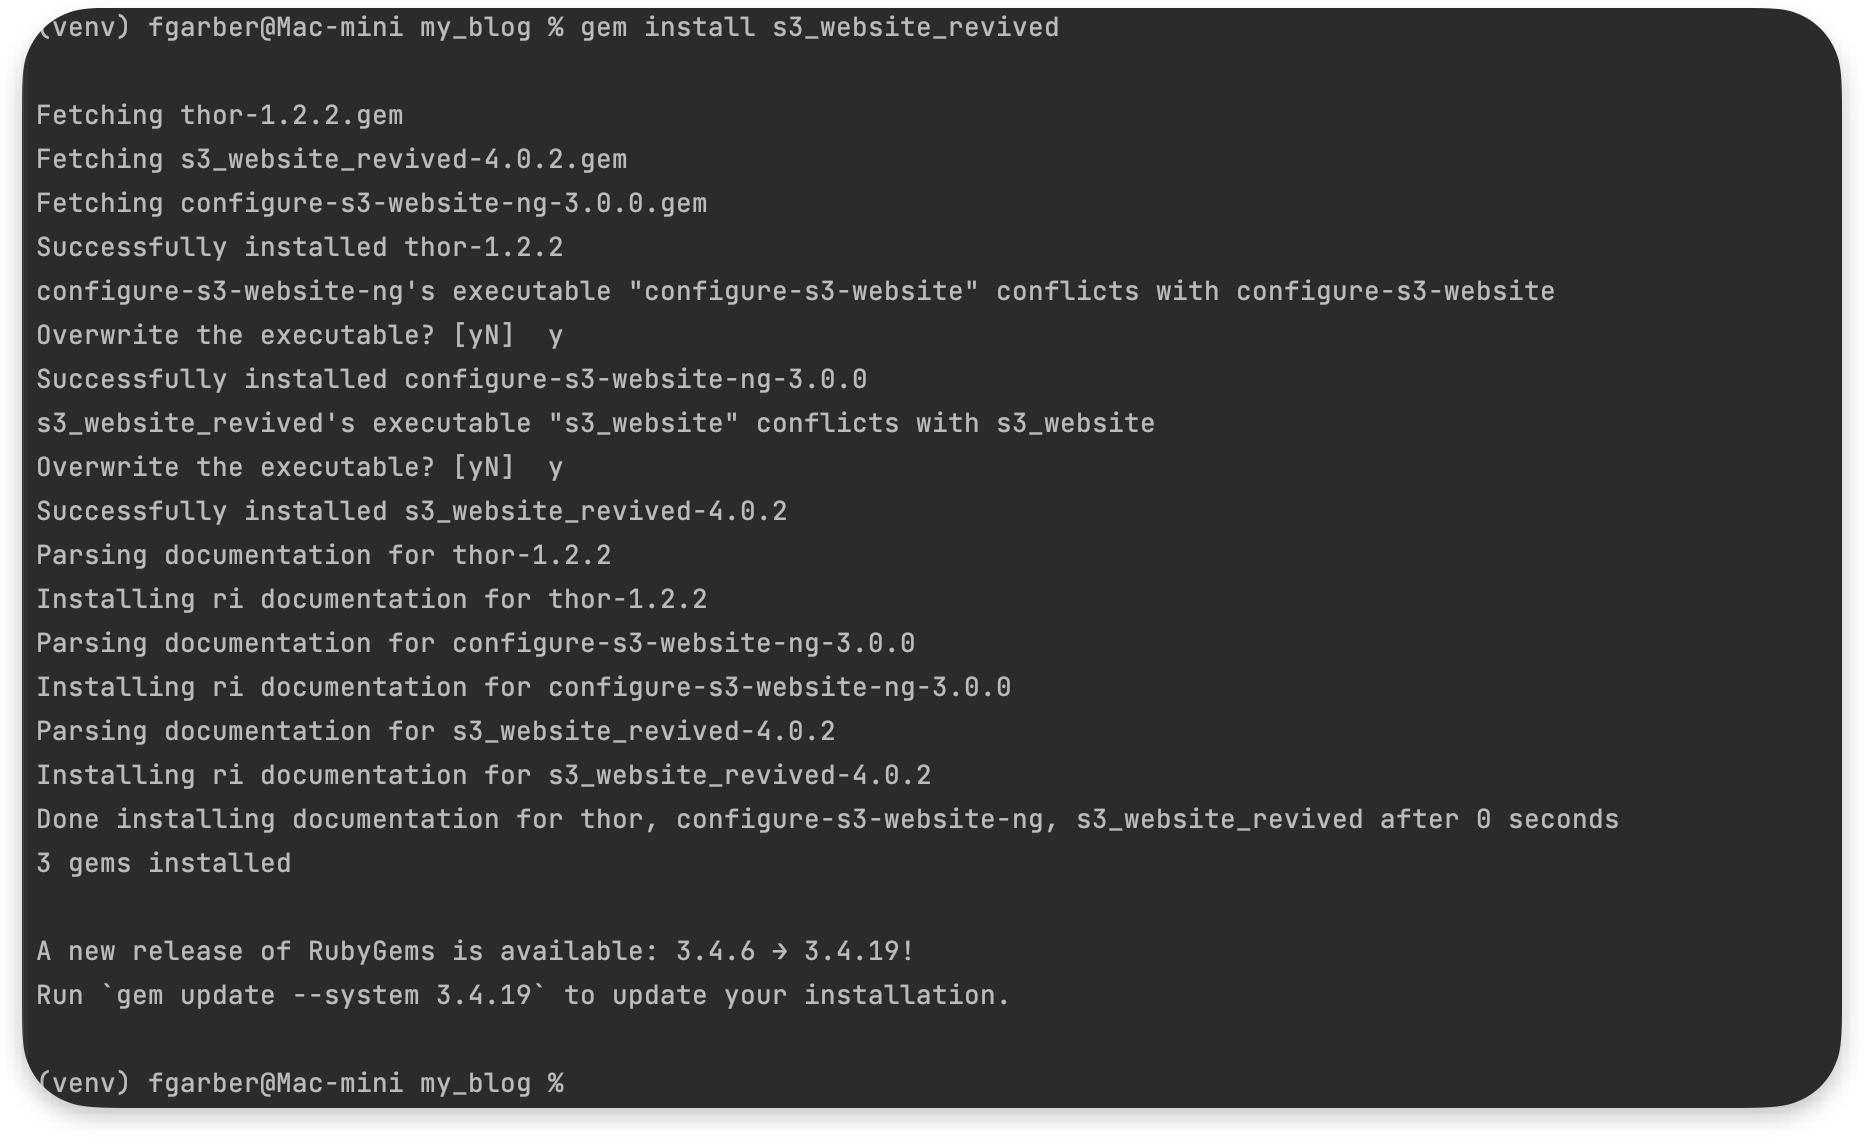Click the "s3_website" executable conflict warning line

595,424
